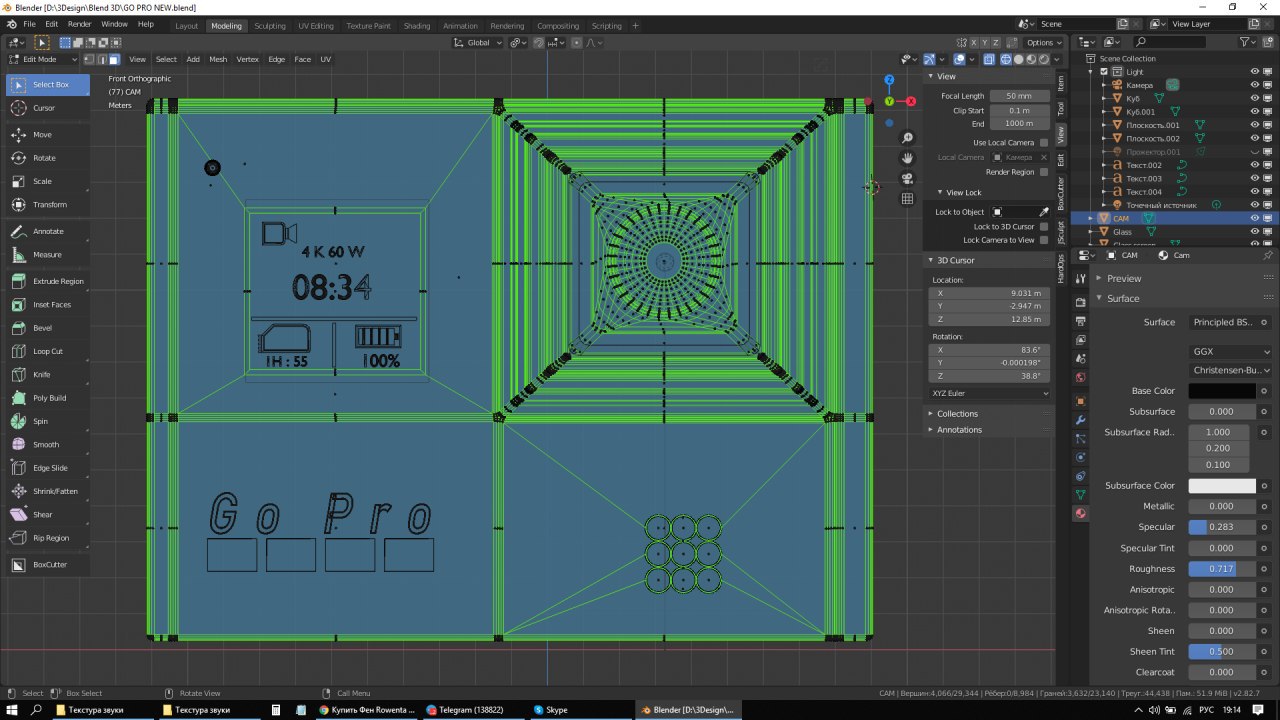Open Skype from the Windows taskbar
This screenshot has height=720, width=1280.
click(579, 710)
